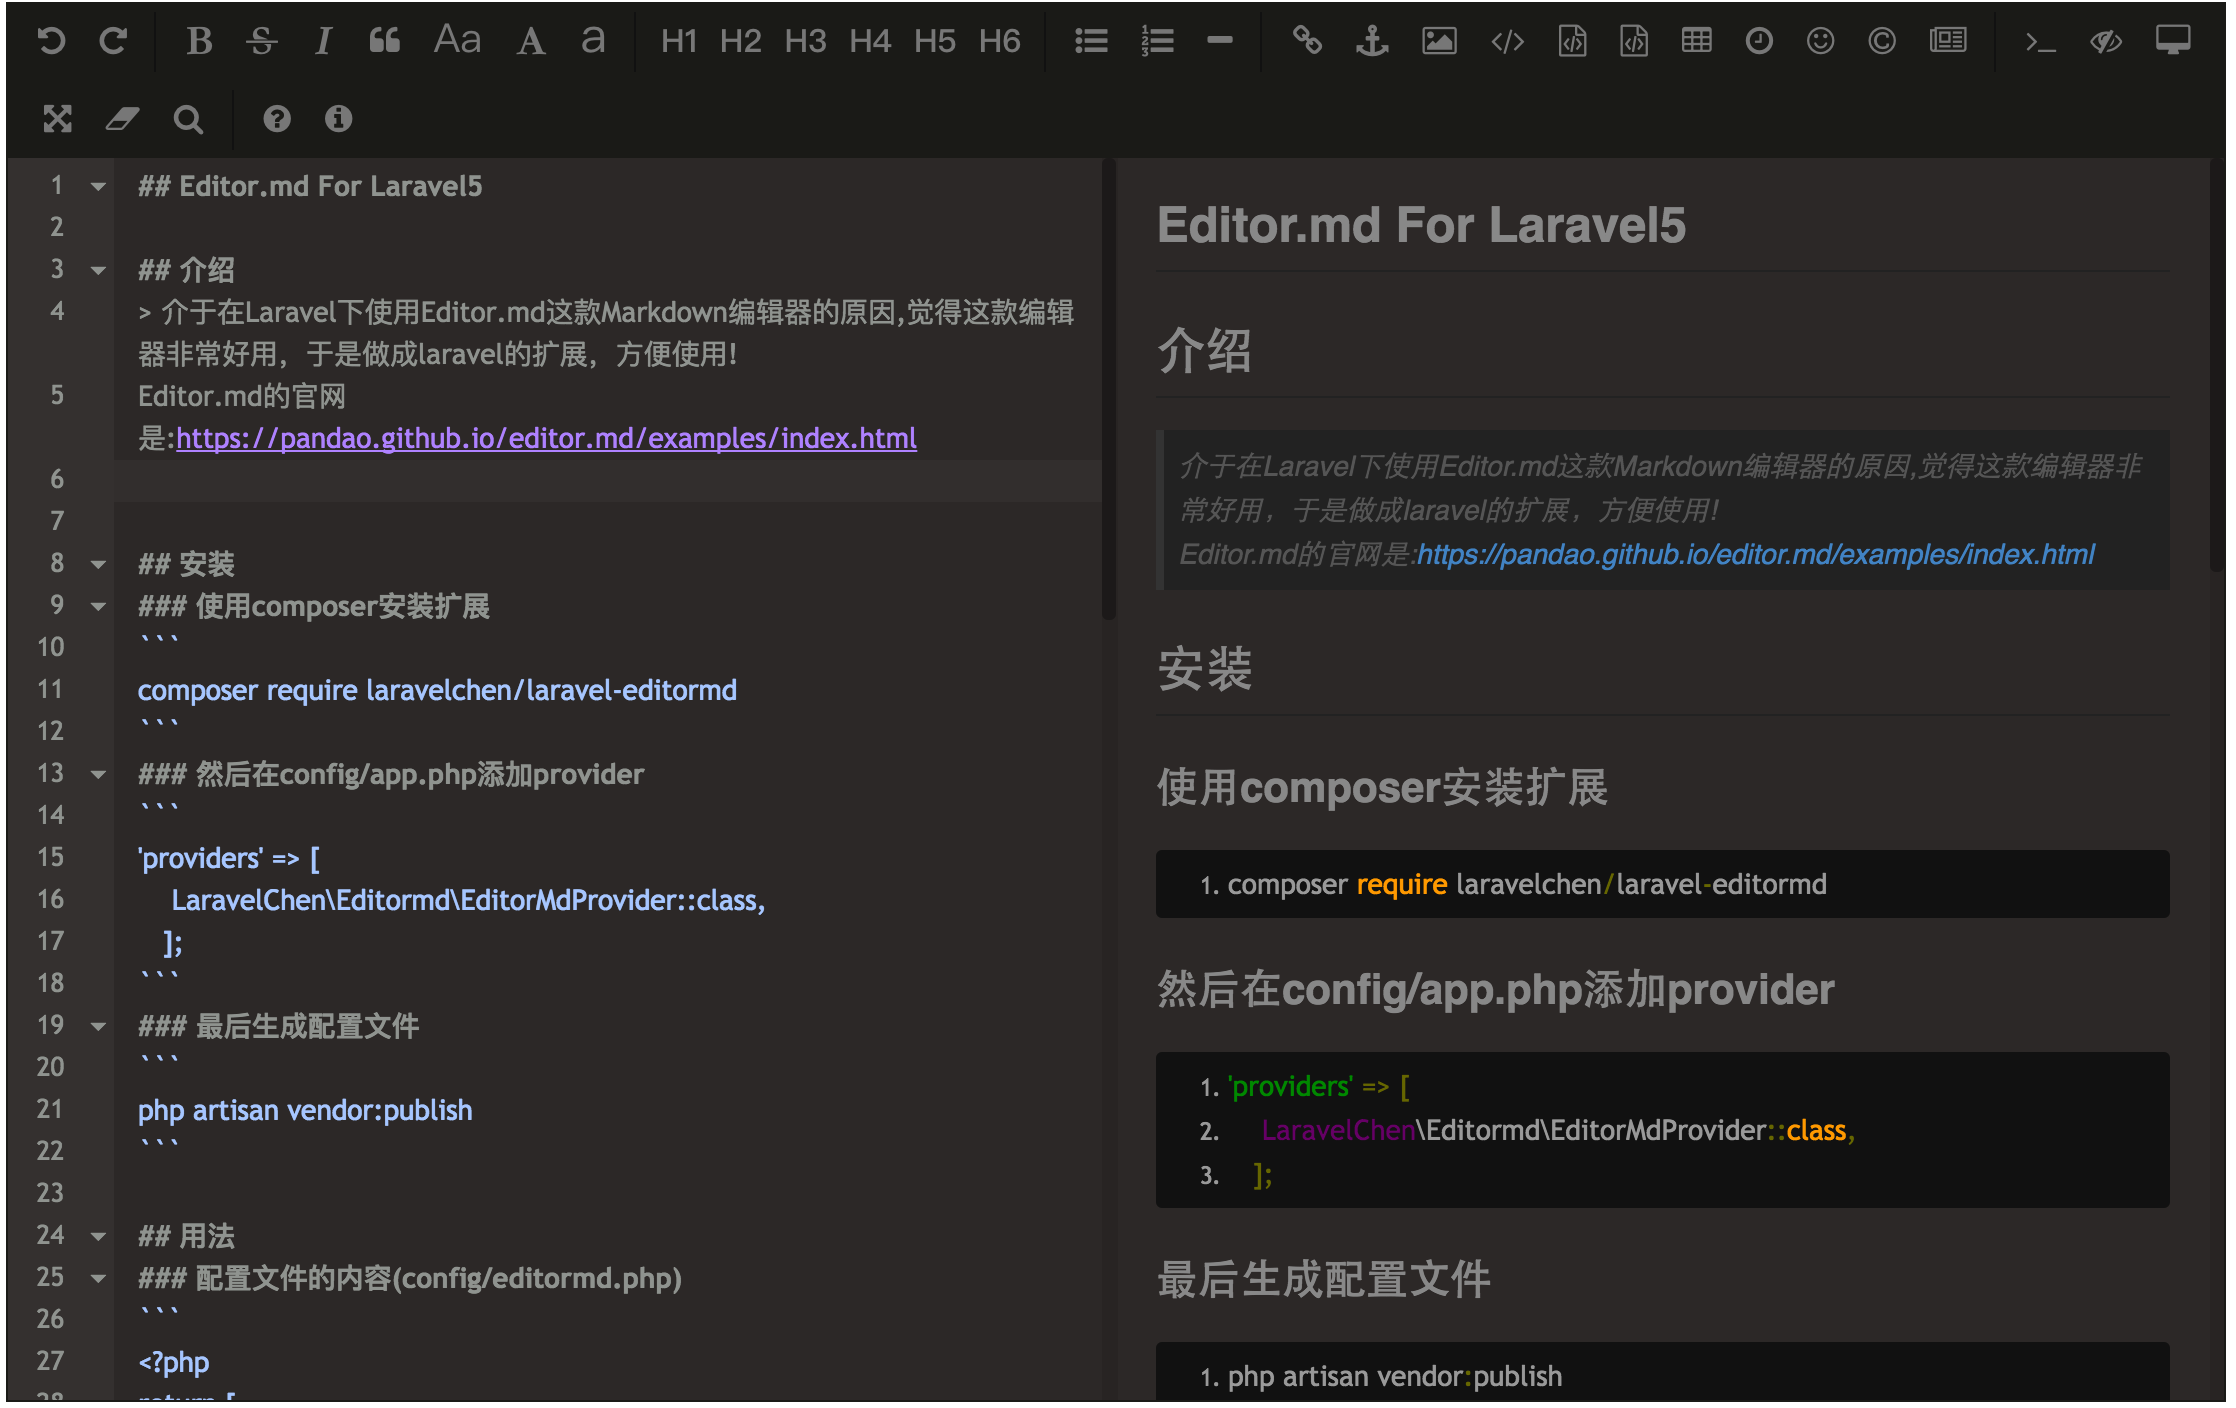Collapse fold at line 19 最后生成配置文件
Screen dimensions: 2236x1408
pos(98,1026)
